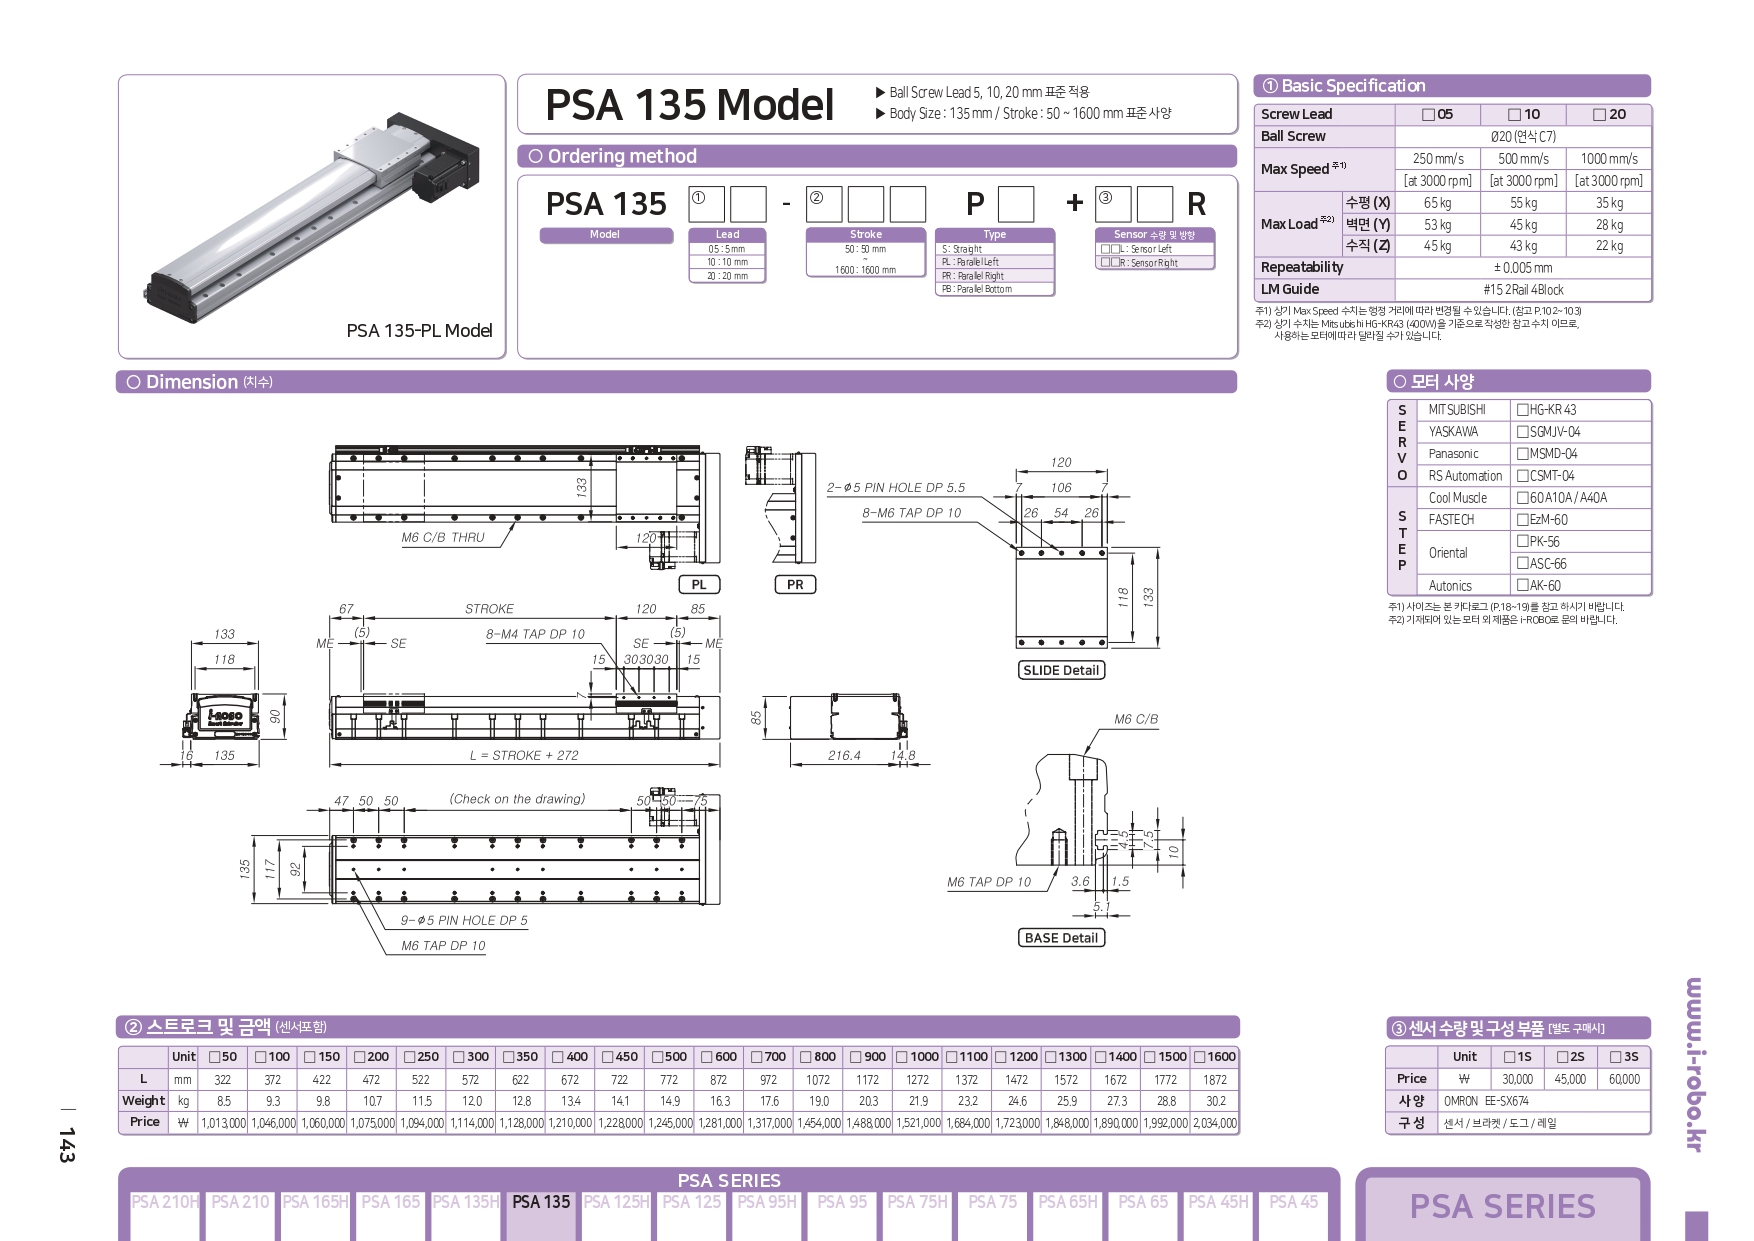Tick the Screw Lead 20 checkbox
This screenshot has height=1241, width=1754.
tap(1599, 115)
